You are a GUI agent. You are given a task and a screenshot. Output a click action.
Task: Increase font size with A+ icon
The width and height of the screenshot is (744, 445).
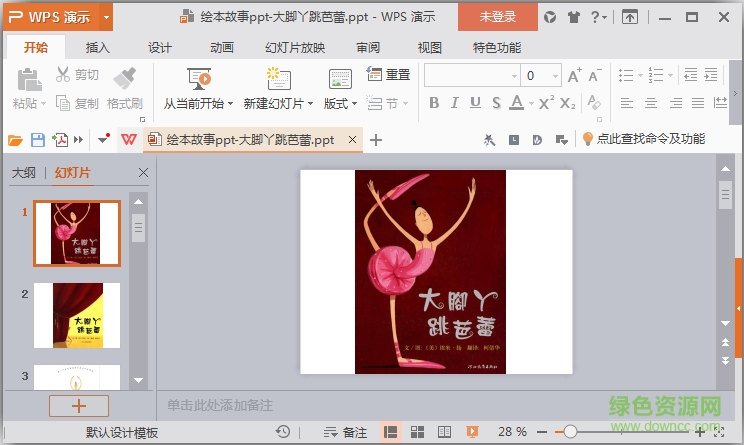tap(575, 75)
